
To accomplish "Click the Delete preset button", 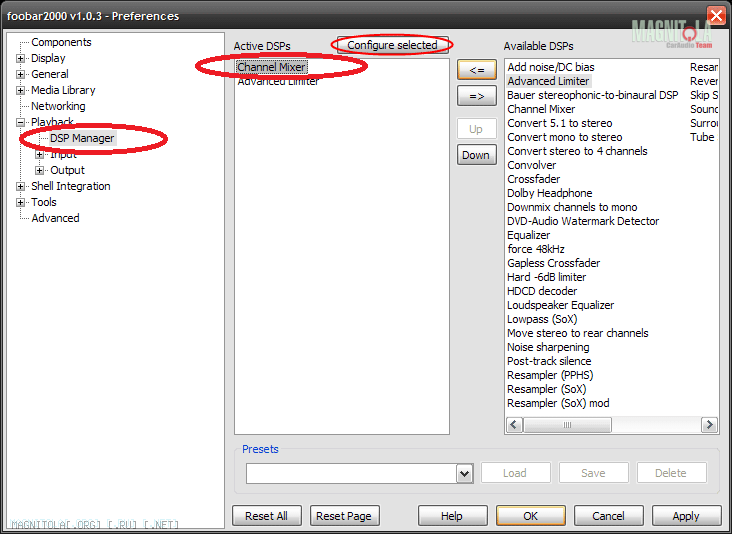I will point(671,473).
